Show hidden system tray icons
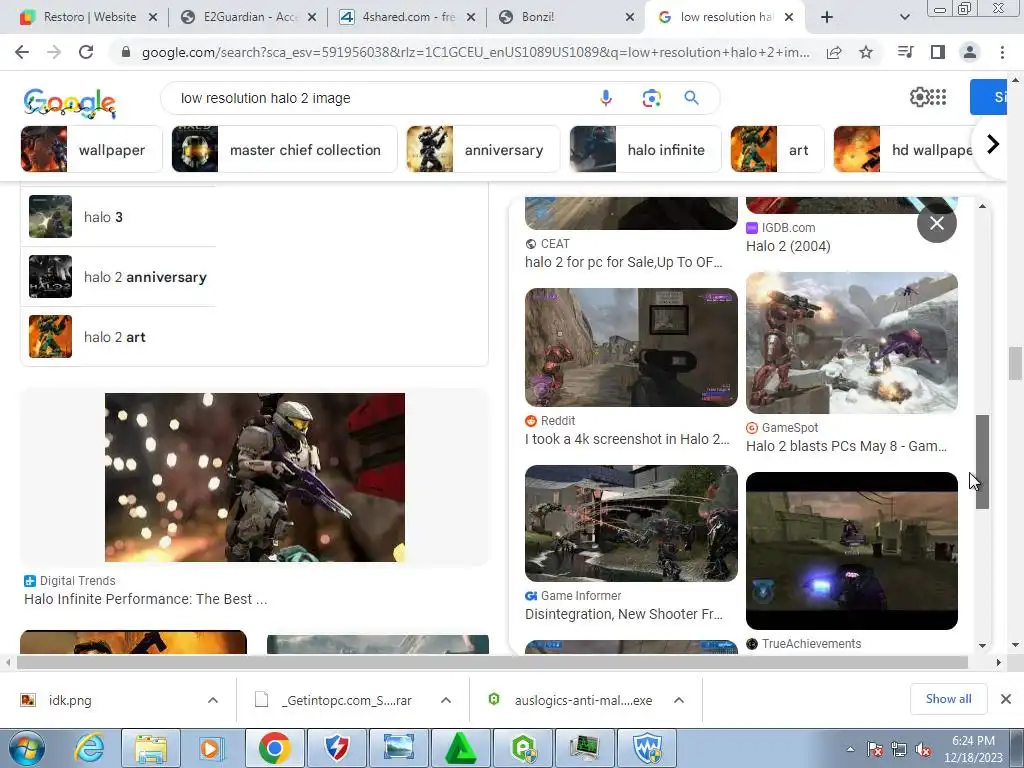 click(850, 749)
